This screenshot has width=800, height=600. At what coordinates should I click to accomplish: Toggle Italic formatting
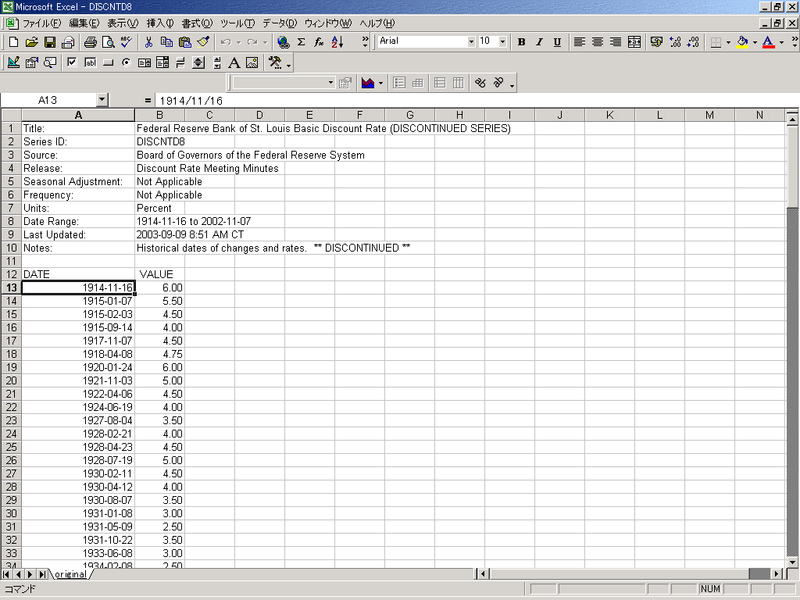(x=539, y=42)
